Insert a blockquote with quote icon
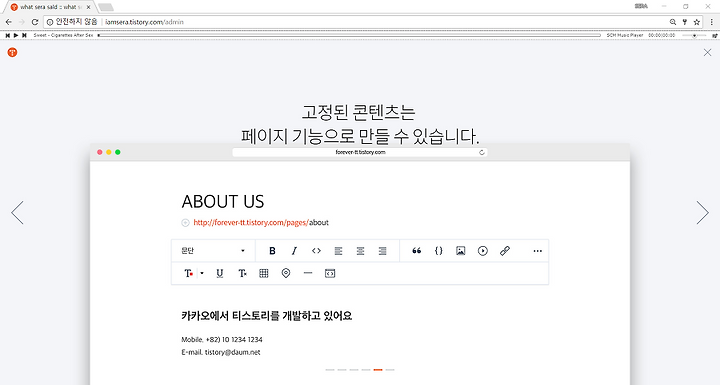 tap(416, 251)
